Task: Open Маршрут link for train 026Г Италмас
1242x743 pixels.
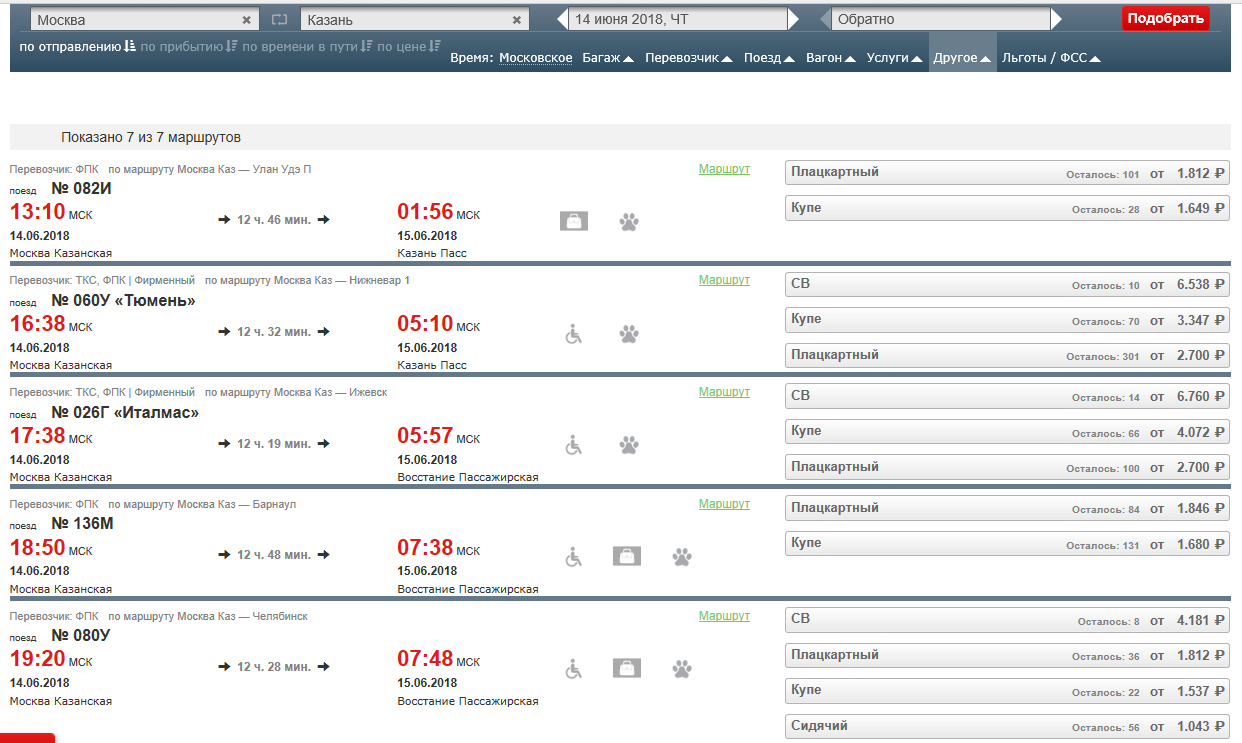Action: (x=724, y=392)
